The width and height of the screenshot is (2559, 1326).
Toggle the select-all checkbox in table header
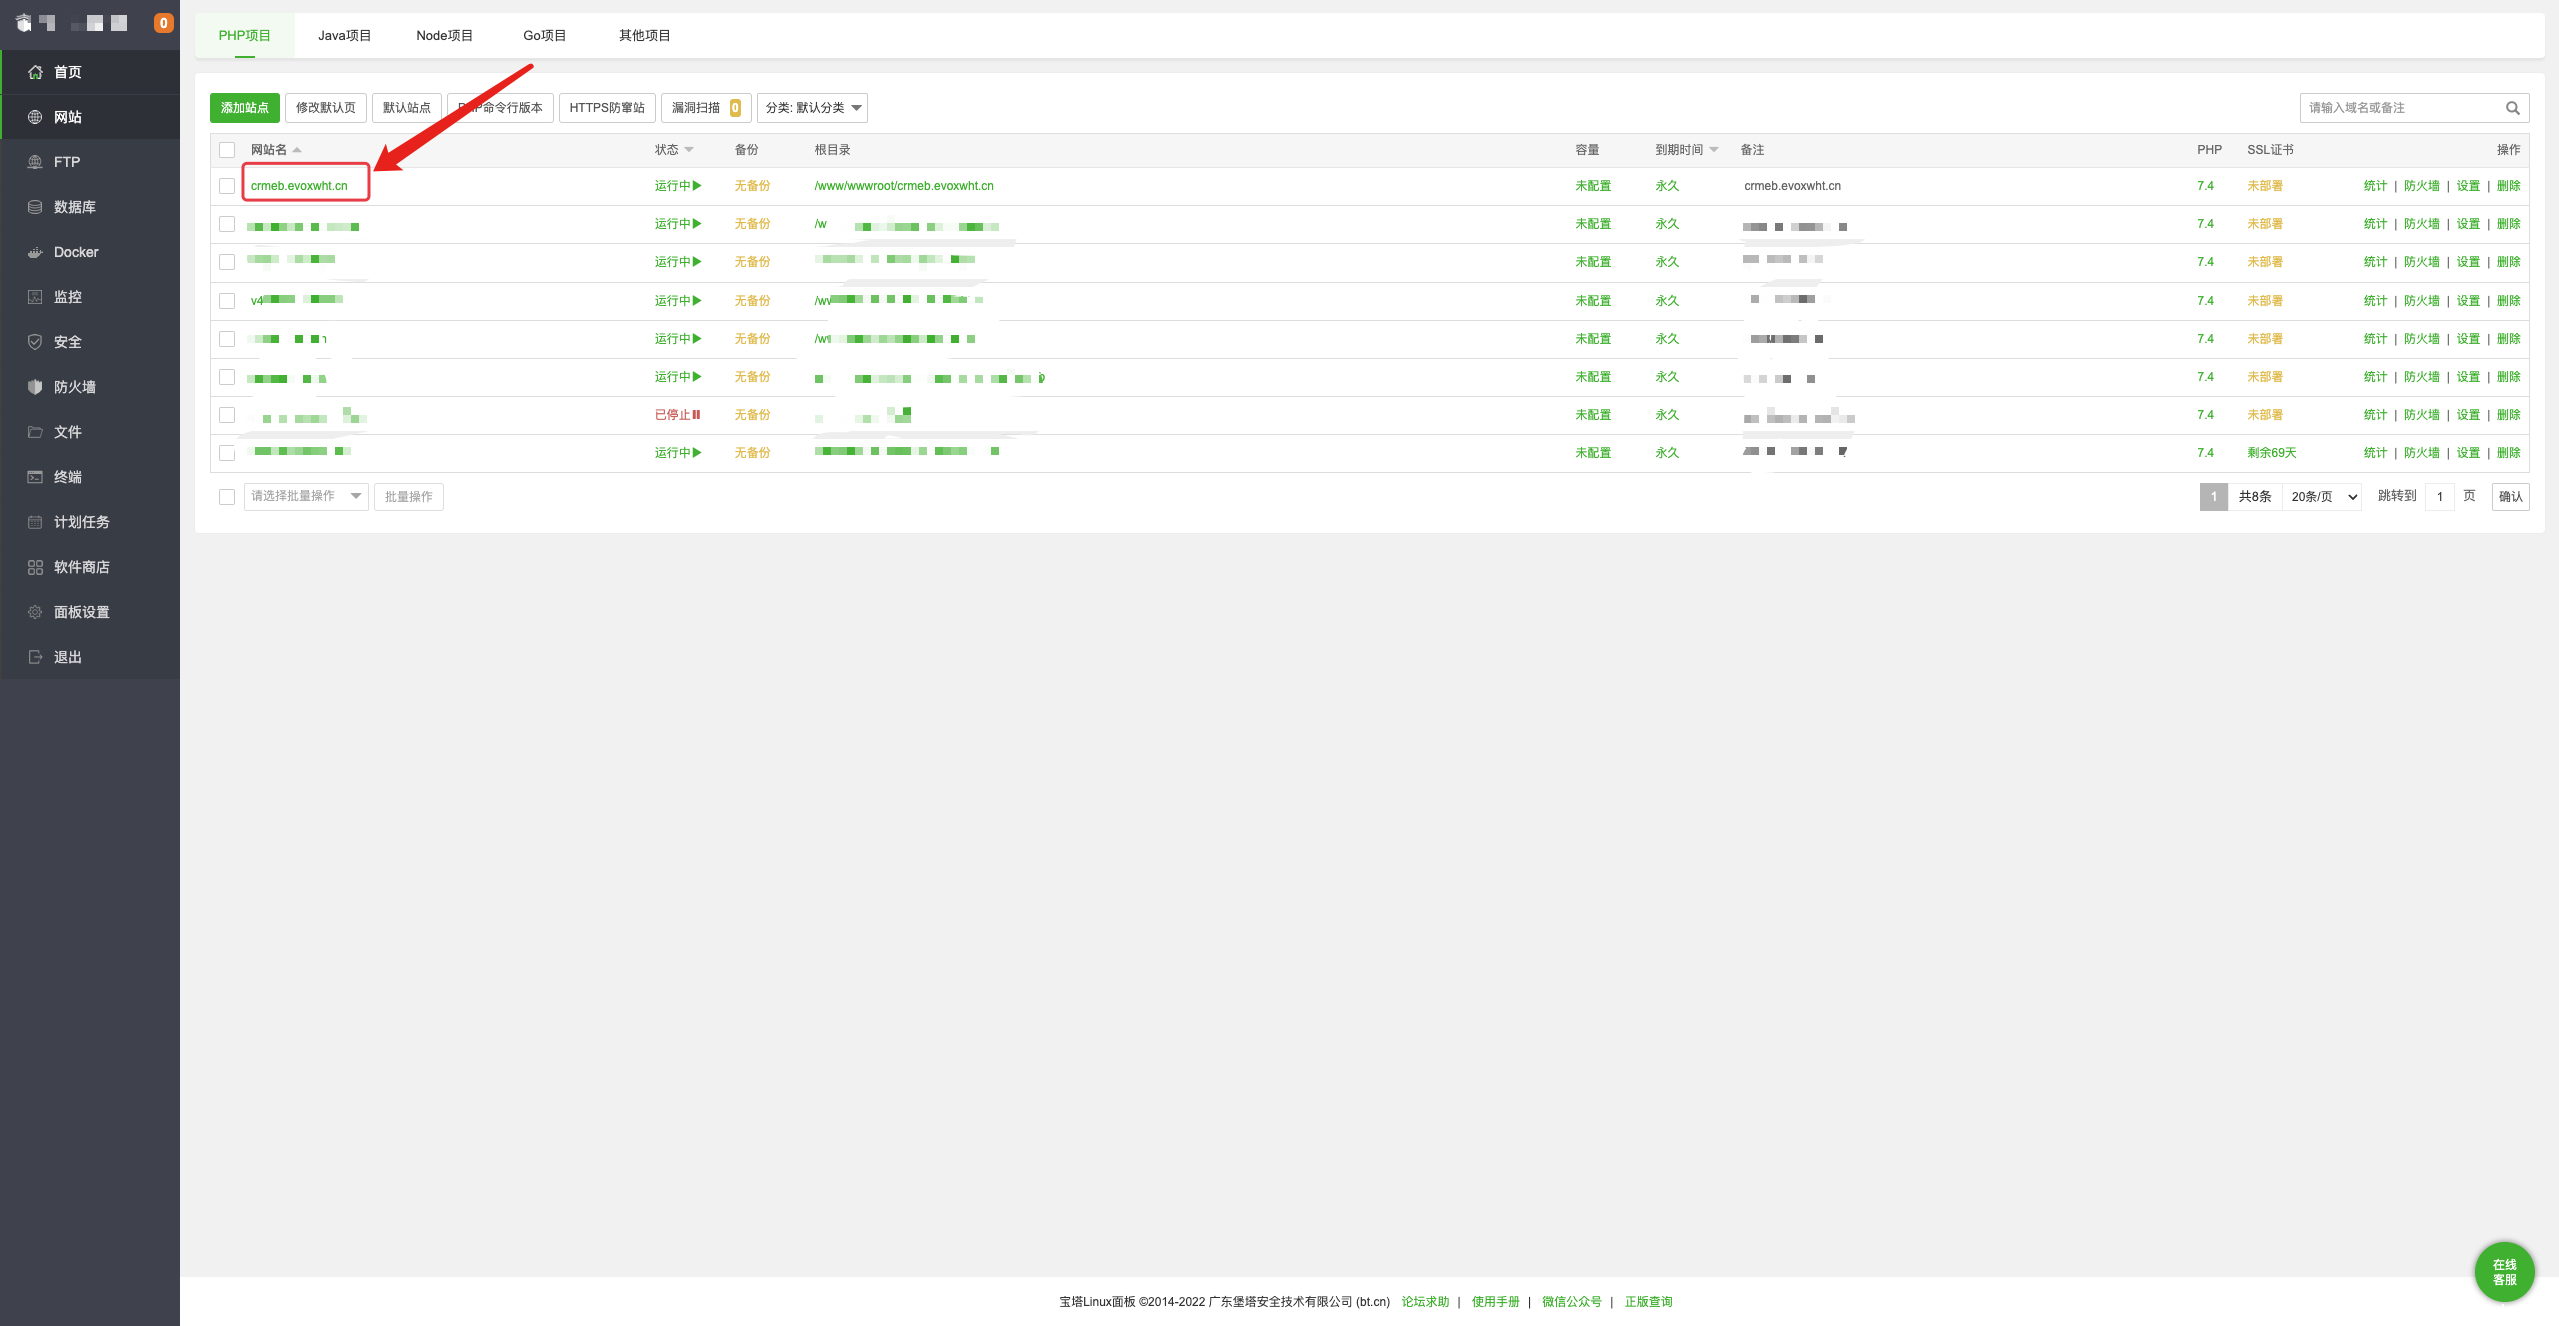227,150
